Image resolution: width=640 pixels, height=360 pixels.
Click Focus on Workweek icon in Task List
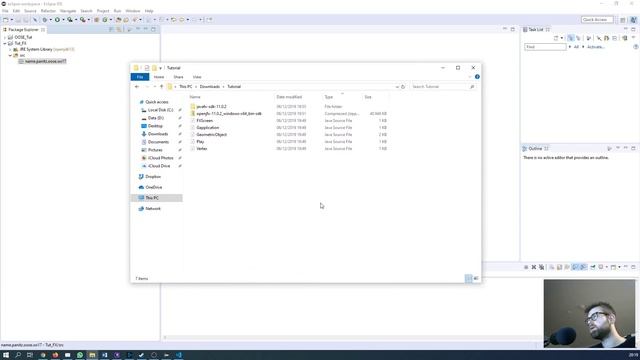pos(589,38)
